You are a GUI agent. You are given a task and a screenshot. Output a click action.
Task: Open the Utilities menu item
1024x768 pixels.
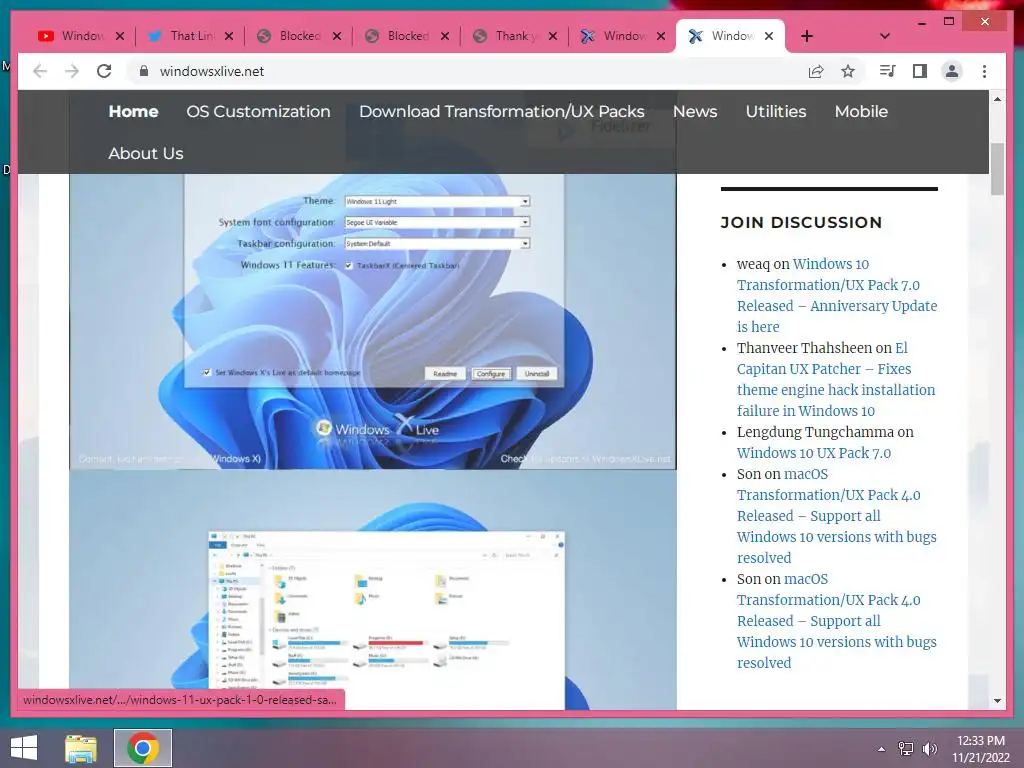click(776, 112)
